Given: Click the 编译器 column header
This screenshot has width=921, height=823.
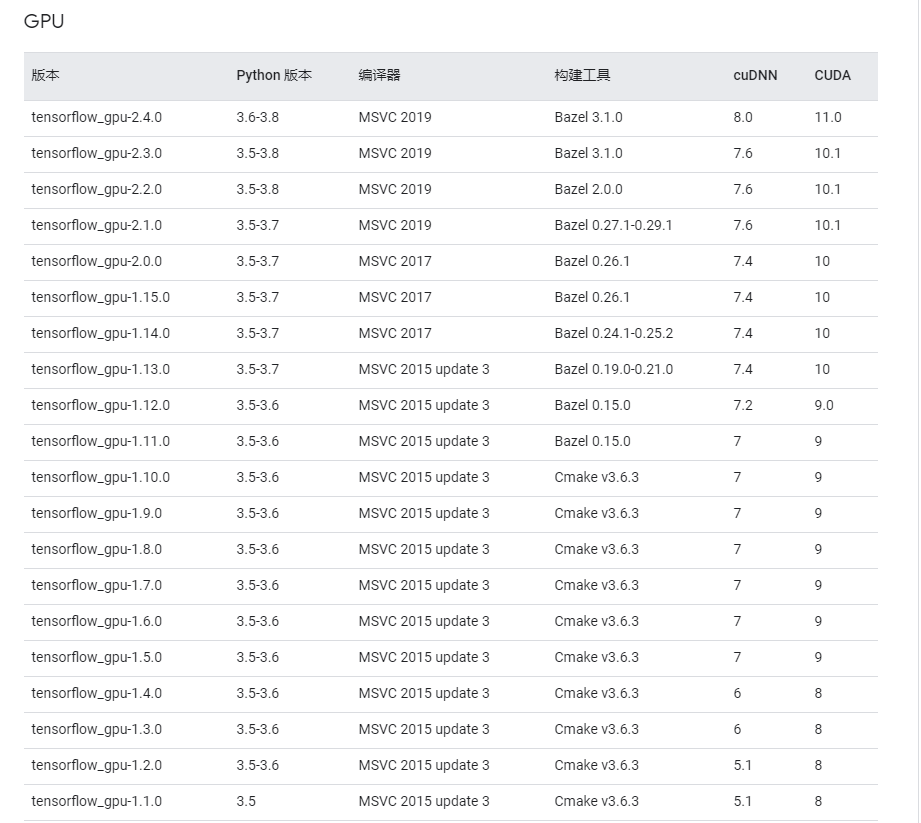Looking at the screenshot, I should click(379, 75).
